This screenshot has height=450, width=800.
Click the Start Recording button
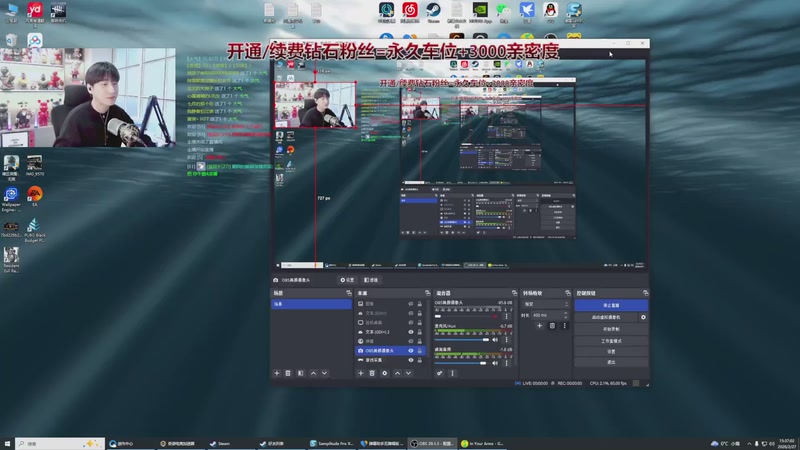(x=611, y=329)
